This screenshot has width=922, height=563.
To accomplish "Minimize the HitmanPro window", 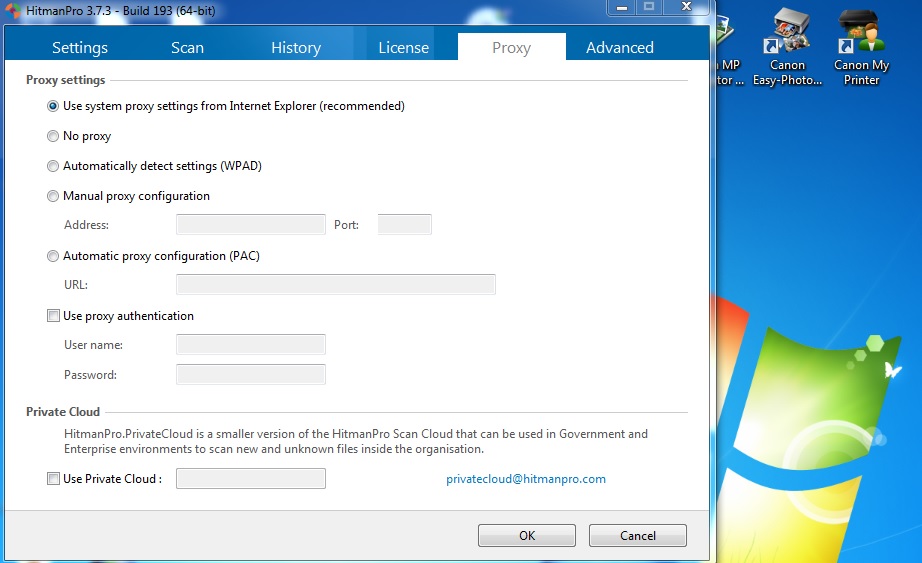I will tap(622, 7).
